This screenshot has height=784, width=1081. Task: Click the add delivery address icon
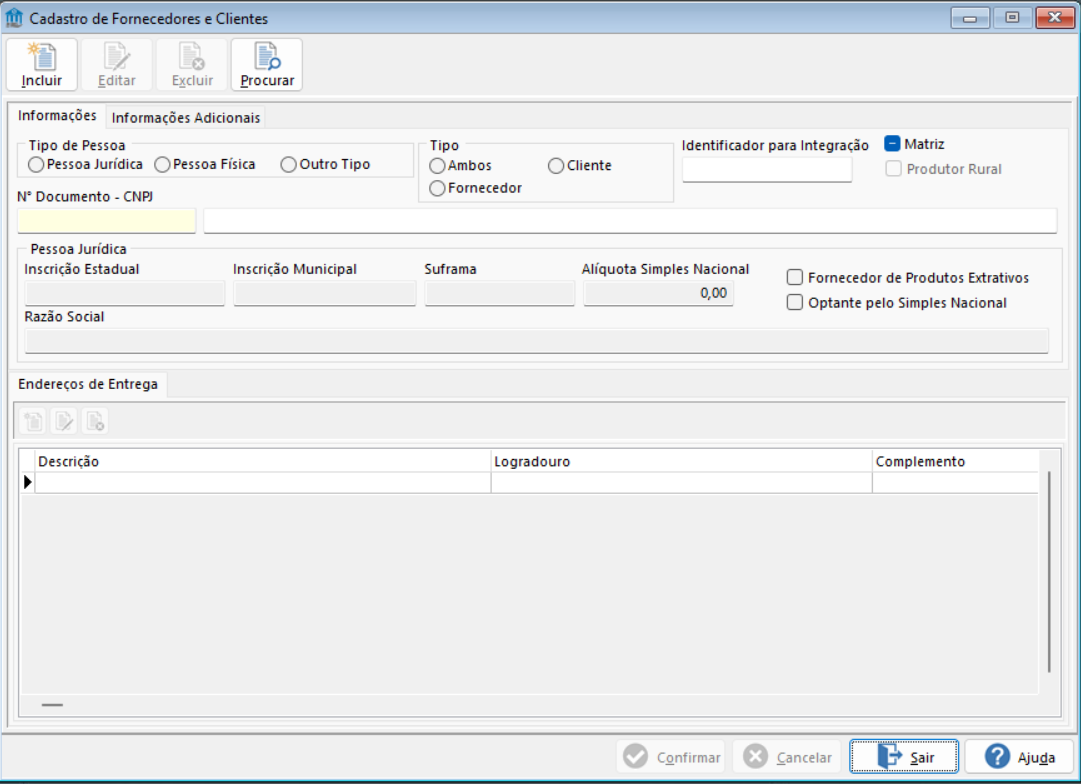33,421
